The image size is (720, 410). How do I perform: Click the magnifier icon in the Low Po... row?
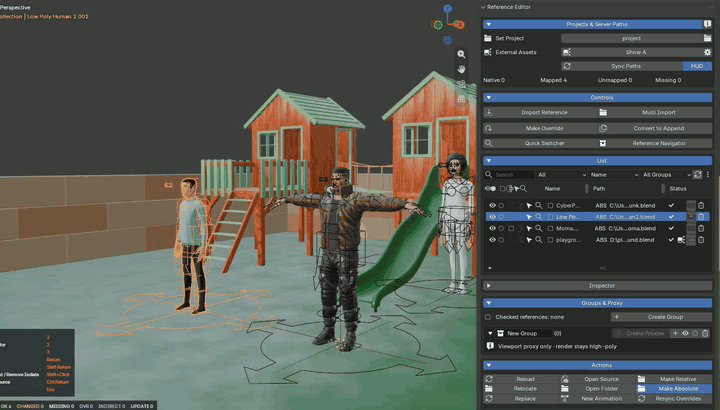coord(539,217)
